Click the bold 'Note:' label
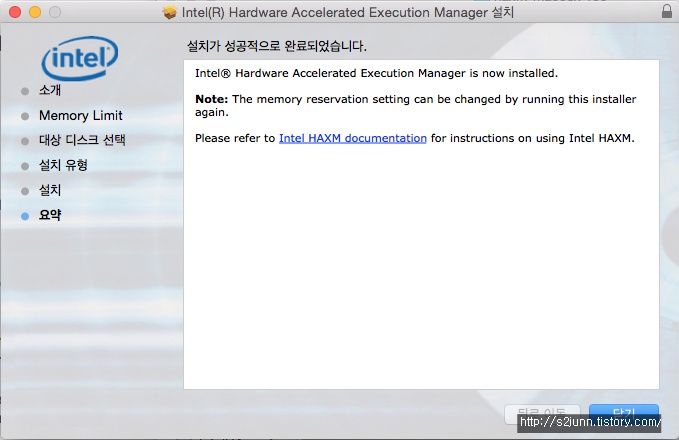 [x=211, y=99]
